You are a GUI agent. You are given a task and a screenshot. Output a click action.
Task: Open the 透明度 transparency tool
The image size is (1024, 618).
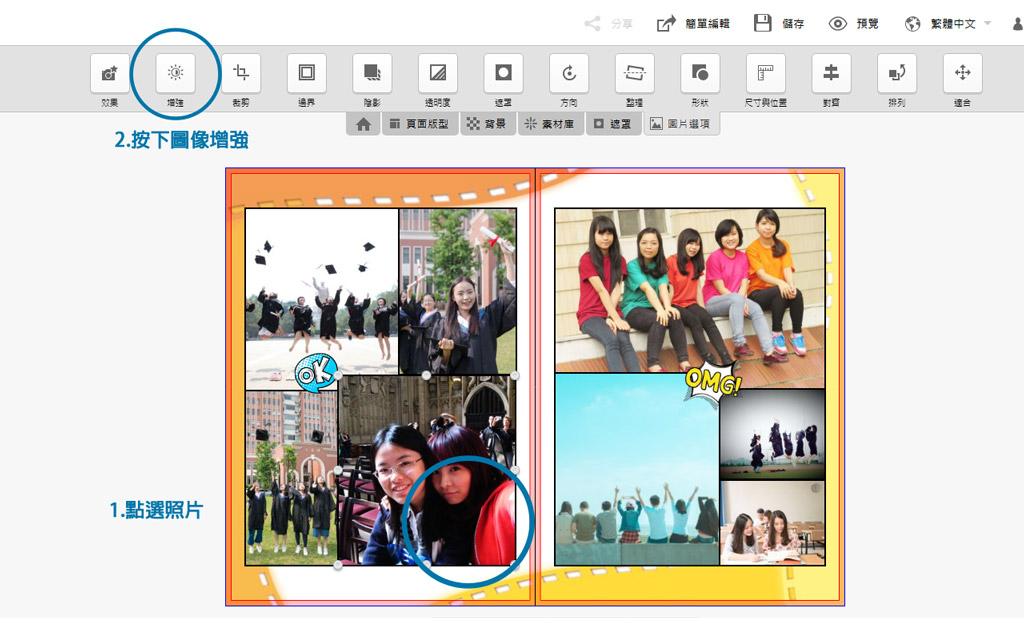[x=438, y=73]
